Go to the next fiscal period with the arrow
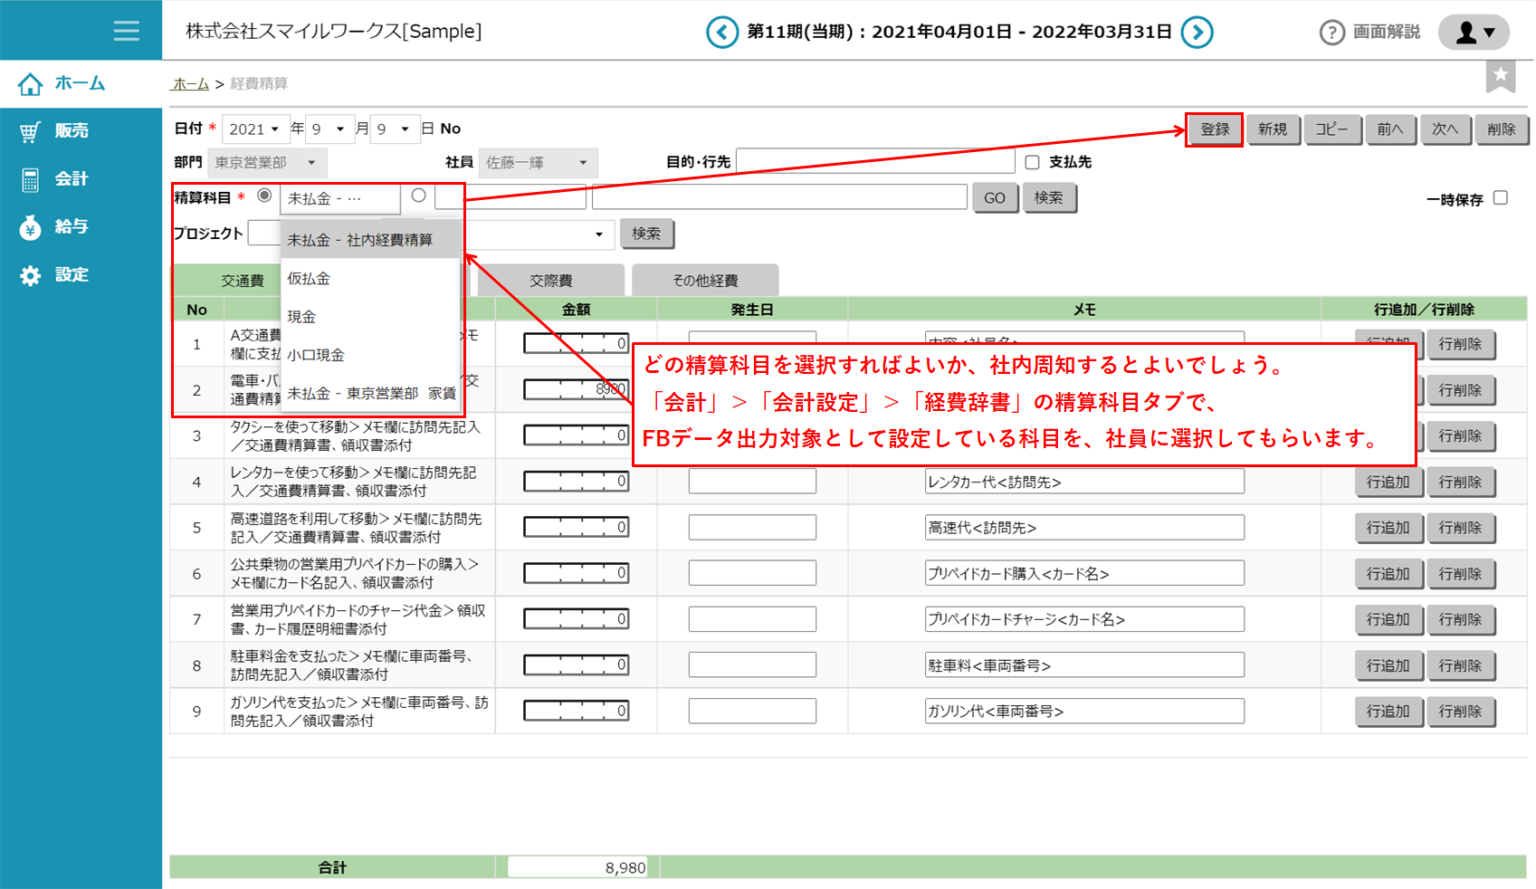 (x=1197, y=31)
